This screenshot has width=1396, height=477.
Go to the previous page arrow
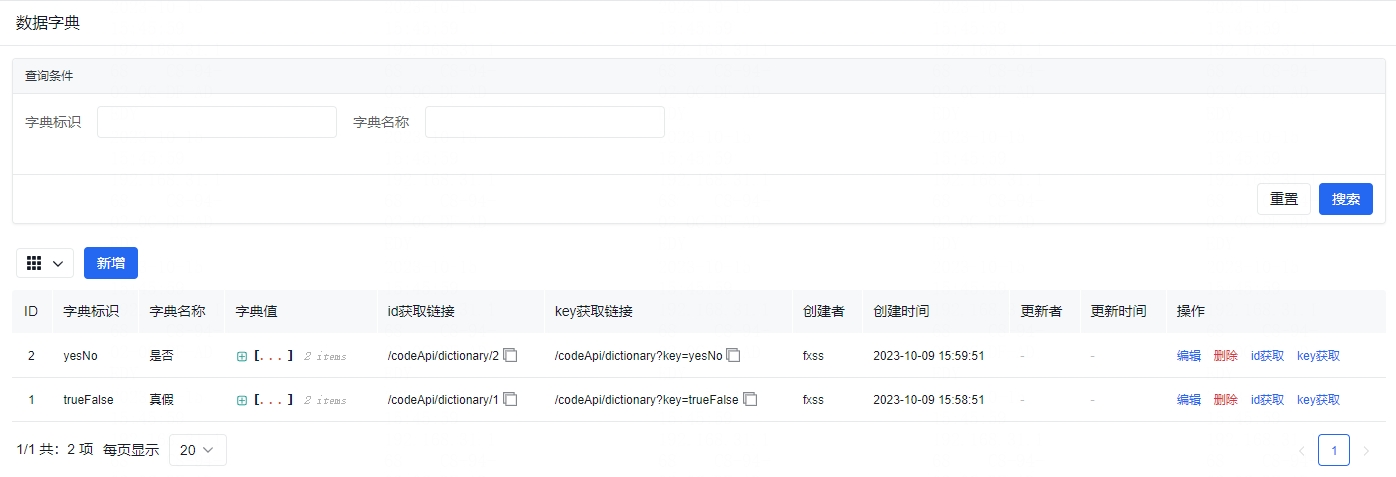[x=1301, y=451]
